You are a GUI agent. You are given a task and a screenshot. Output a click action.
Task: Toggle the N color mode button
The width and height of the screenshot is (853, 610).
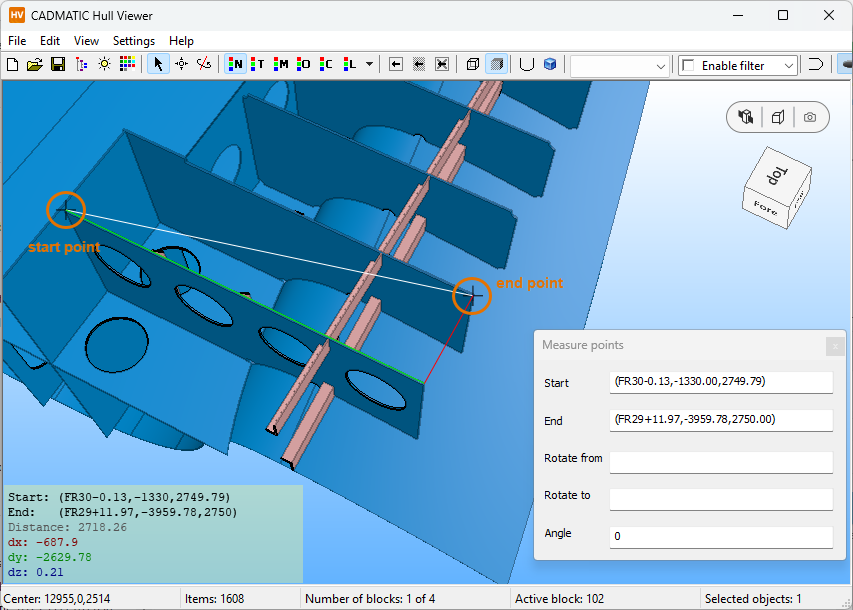[x=236, y=64]
